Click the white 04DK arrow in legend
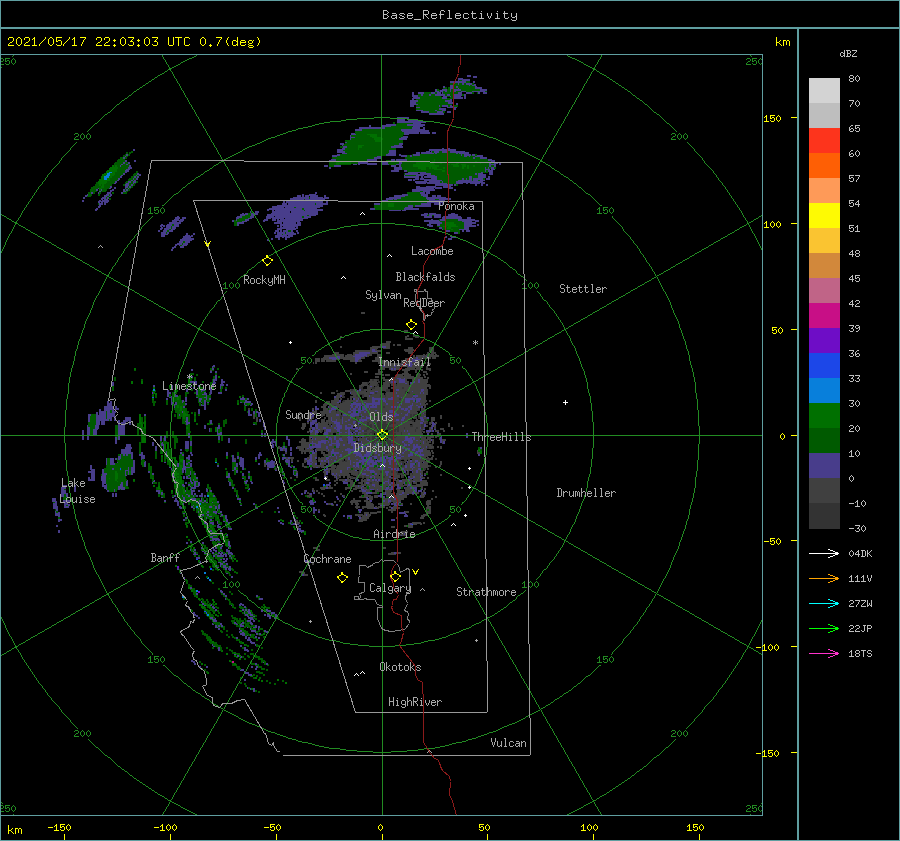Viewport: 900px width, 841px height. point(824,553)
